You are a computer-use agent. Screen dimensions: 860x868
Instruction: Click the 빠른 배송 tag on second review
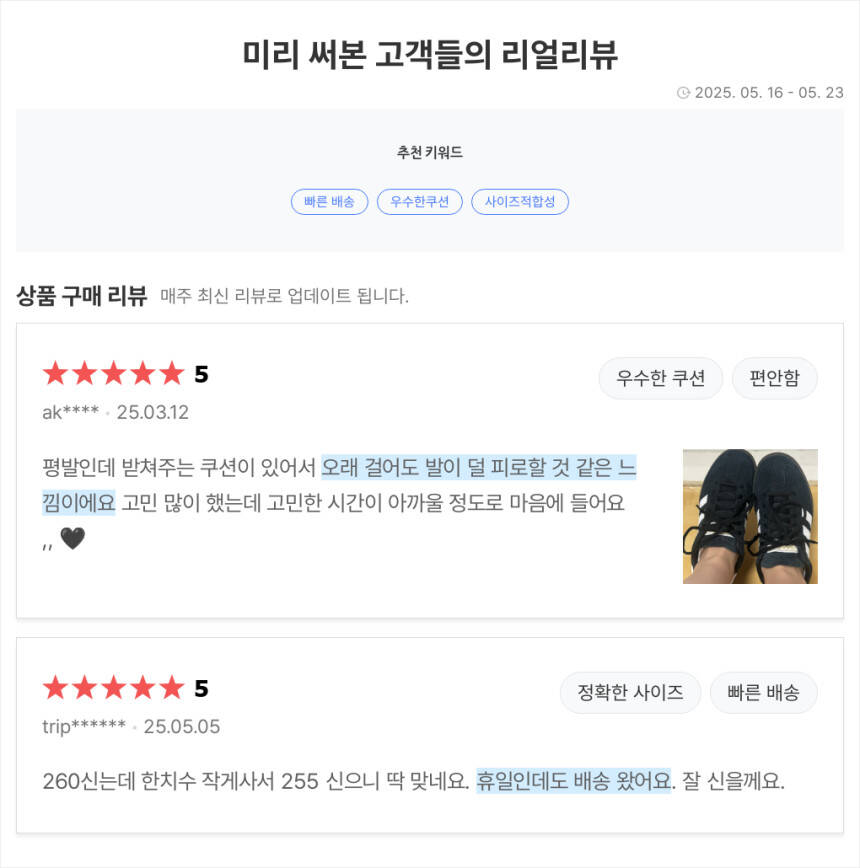pyautogui.click(x=763, y=692)
